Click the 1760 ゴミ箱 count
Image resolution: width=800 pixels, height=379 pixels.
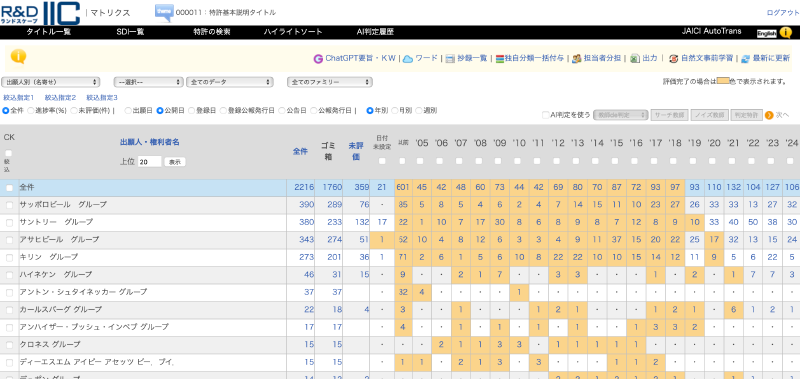pos(332,188)
